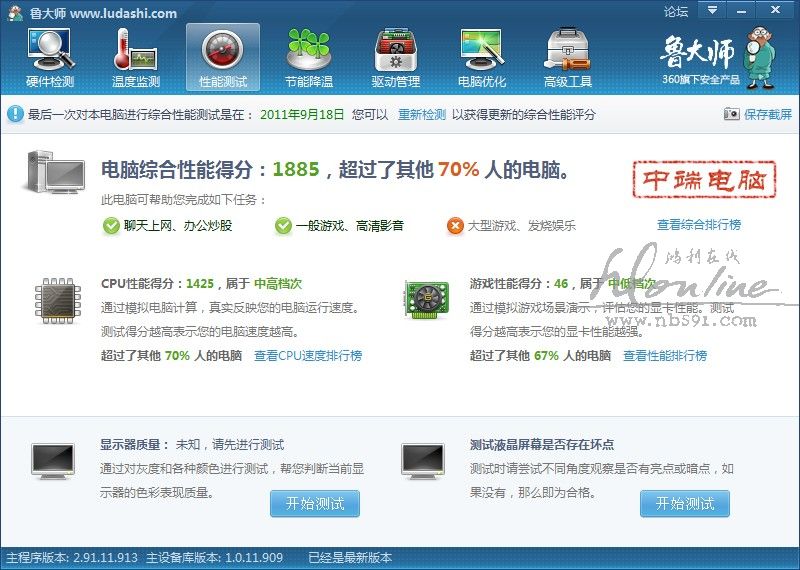The image size is (800, 570).
Task: Click the monitor icon beside 显示器质量
Action: 53,461
